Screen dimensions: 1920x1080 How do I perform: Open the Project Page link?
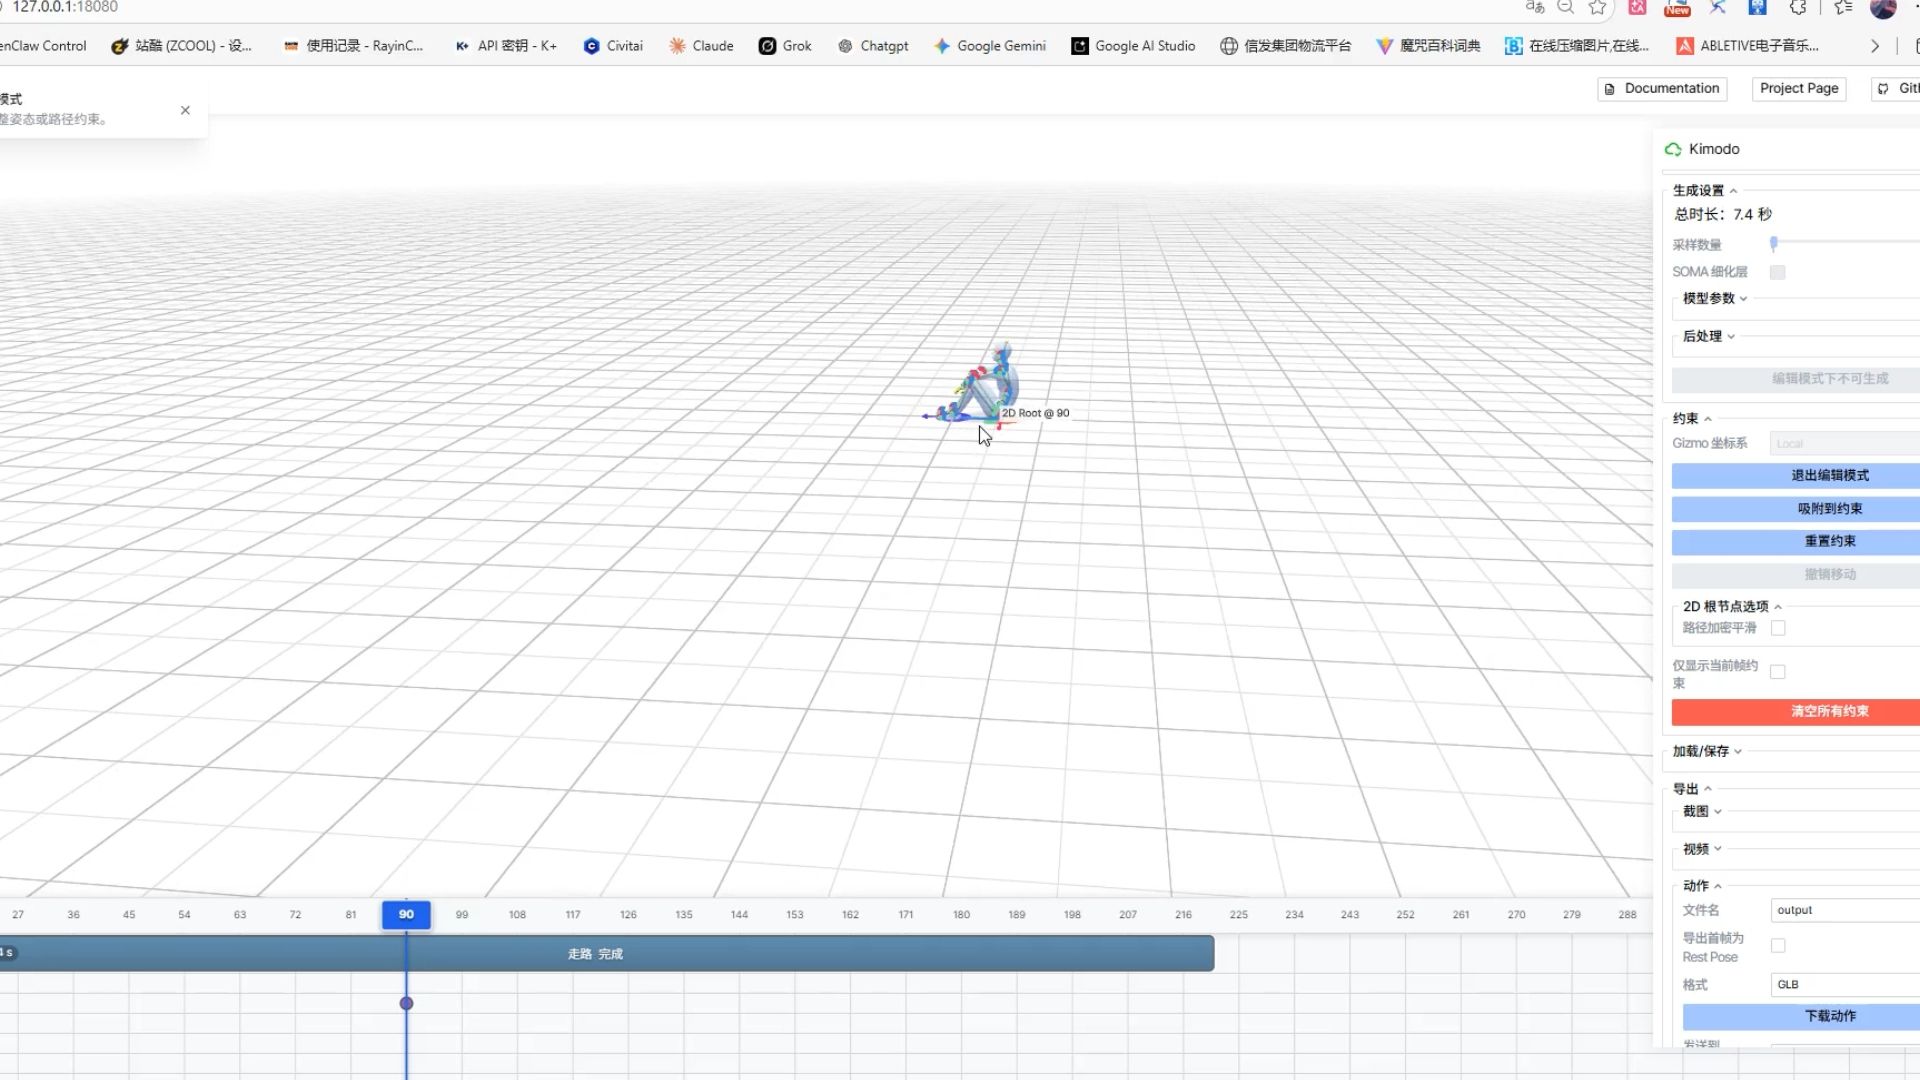pos(1798,88)
